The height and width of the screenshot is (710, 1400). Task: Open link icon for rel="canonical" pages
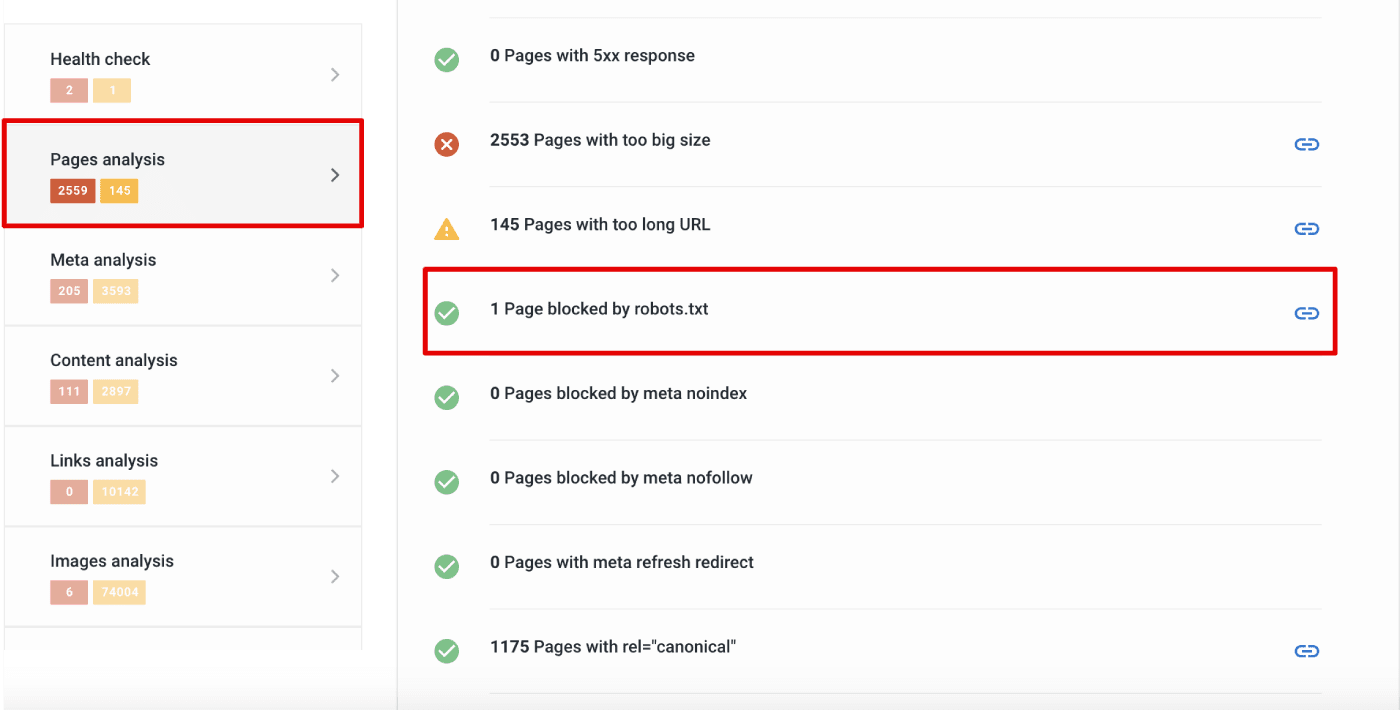tap(1306, 651)
